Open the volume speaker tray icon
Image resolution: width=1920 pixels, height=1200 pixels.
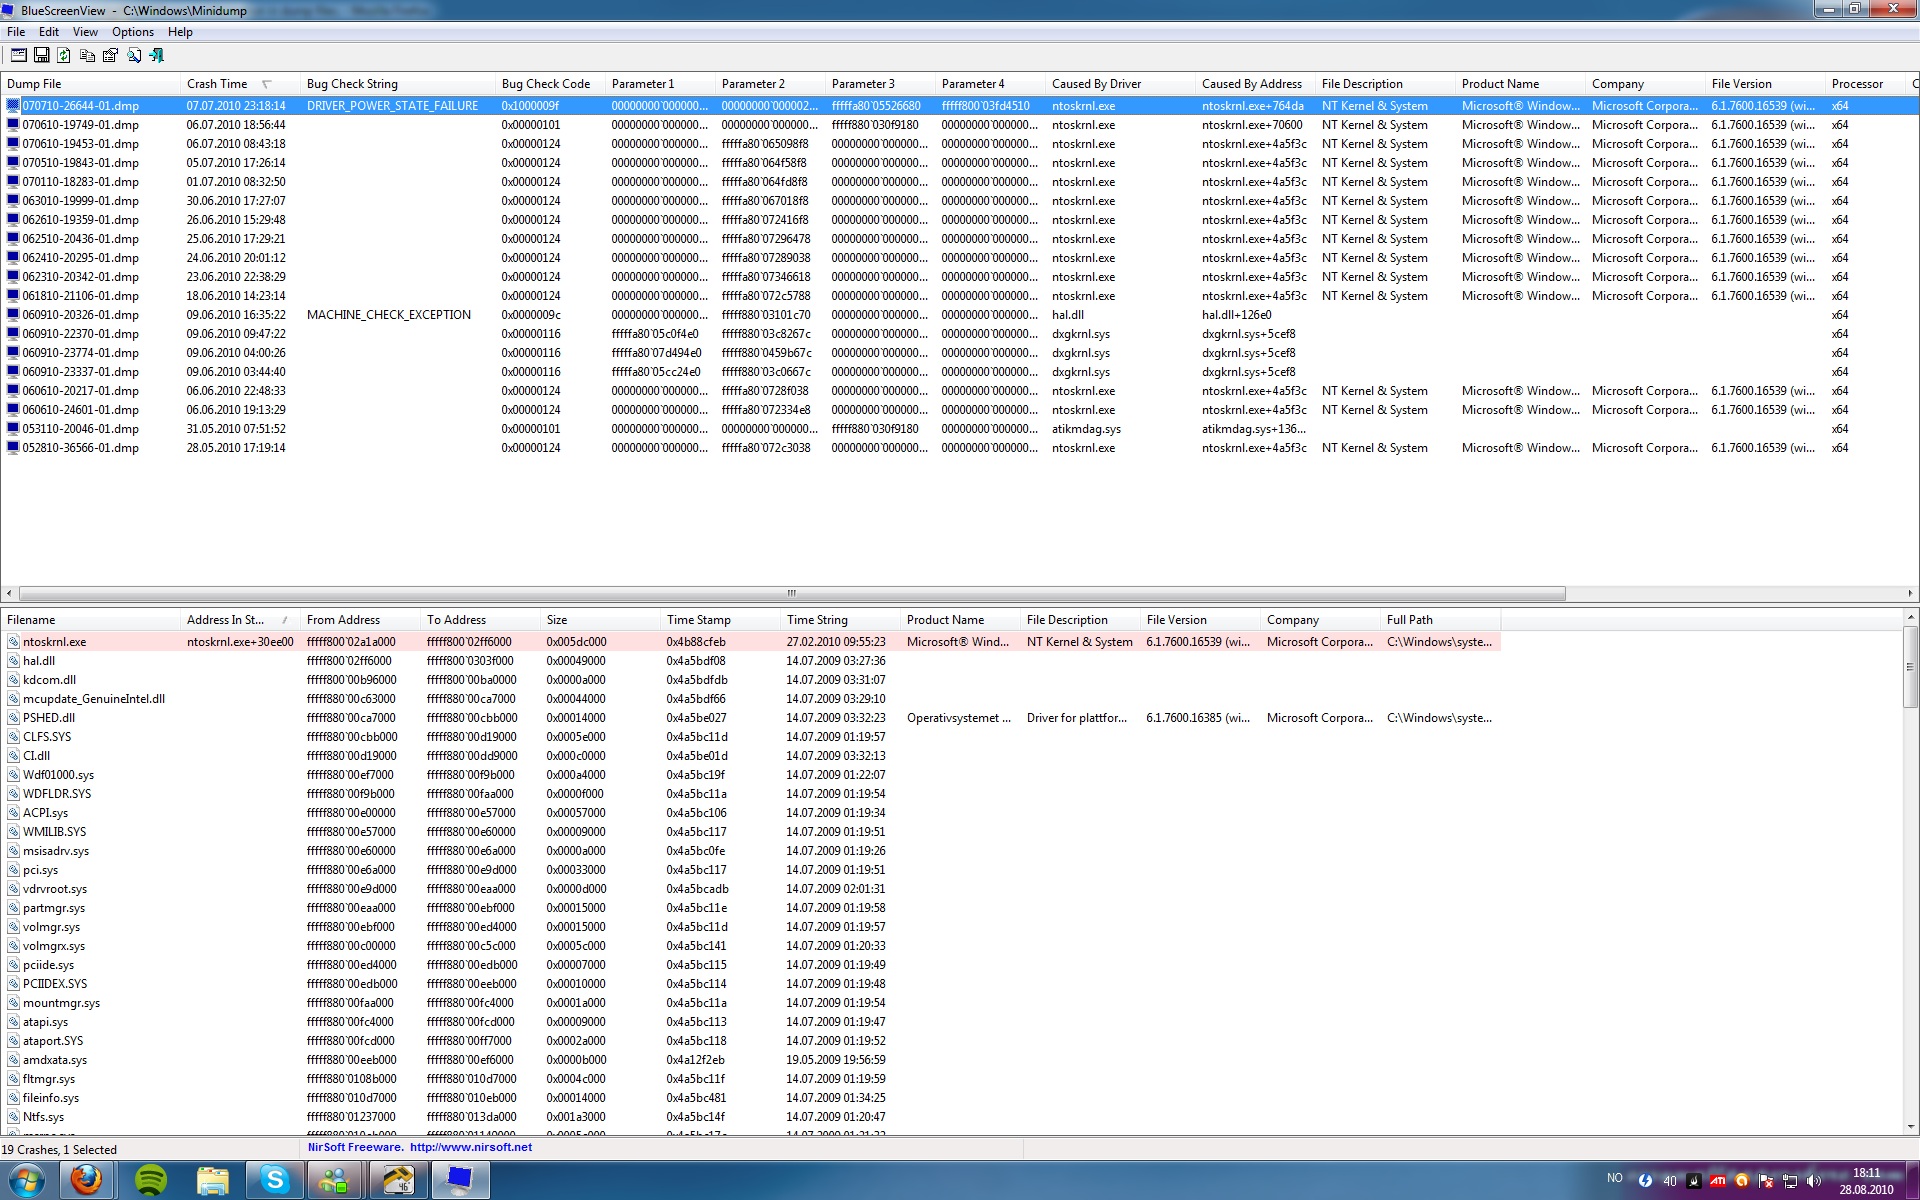(1814, 1181)
